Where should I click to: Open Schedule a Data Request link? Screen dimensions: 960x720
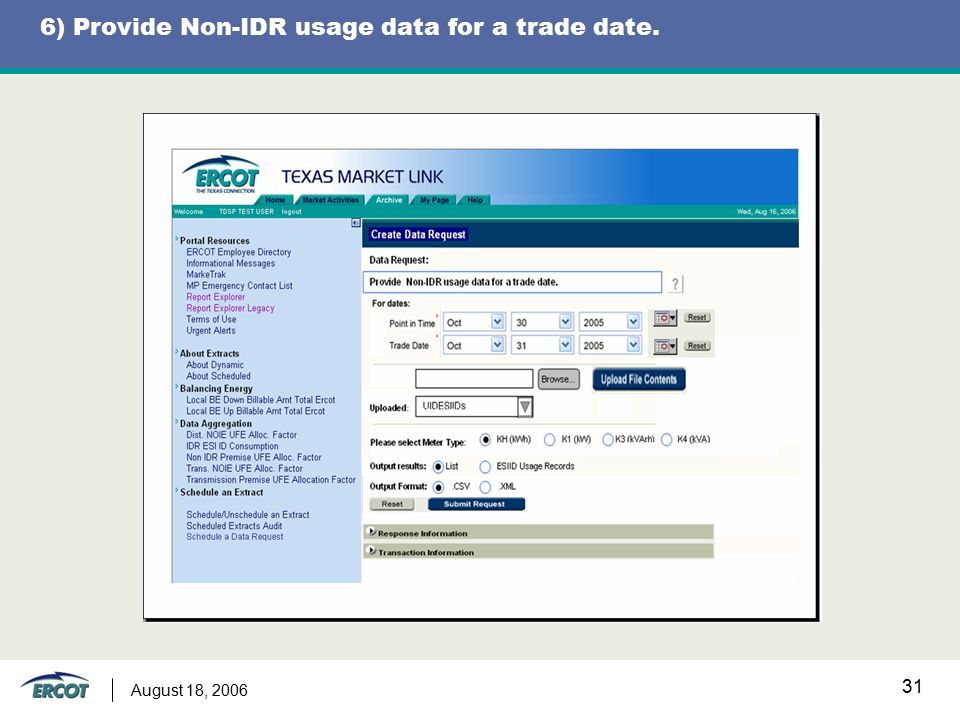(x=235, y=537)
